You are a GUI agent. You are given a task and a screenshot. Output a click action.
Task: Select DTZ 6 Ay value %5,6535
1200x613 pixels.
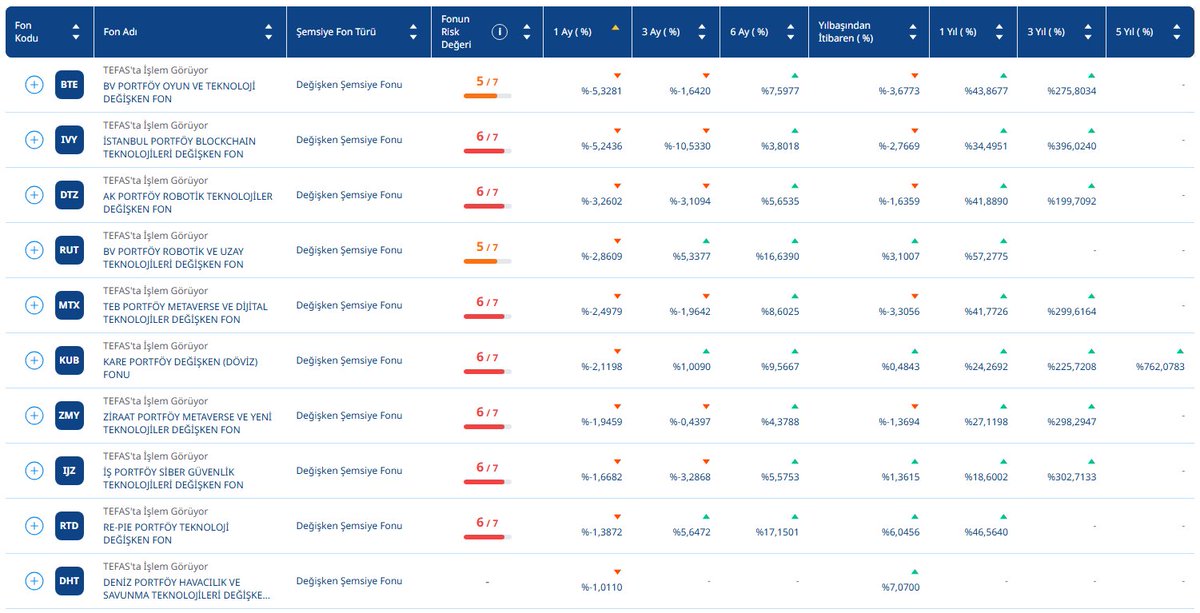[x=780, y=202]
